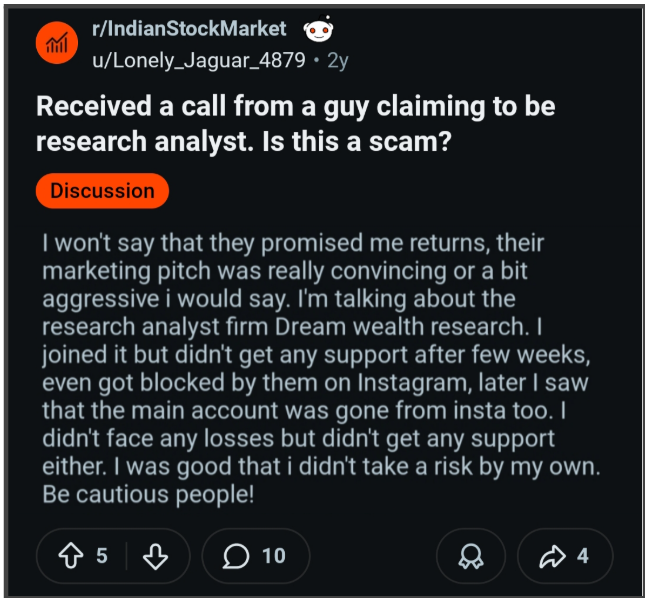Image resolution: width=645 pixels, height=598 pixels.
Task: Open comments via the speech bubble icon
Action: [x=236, y=556]
